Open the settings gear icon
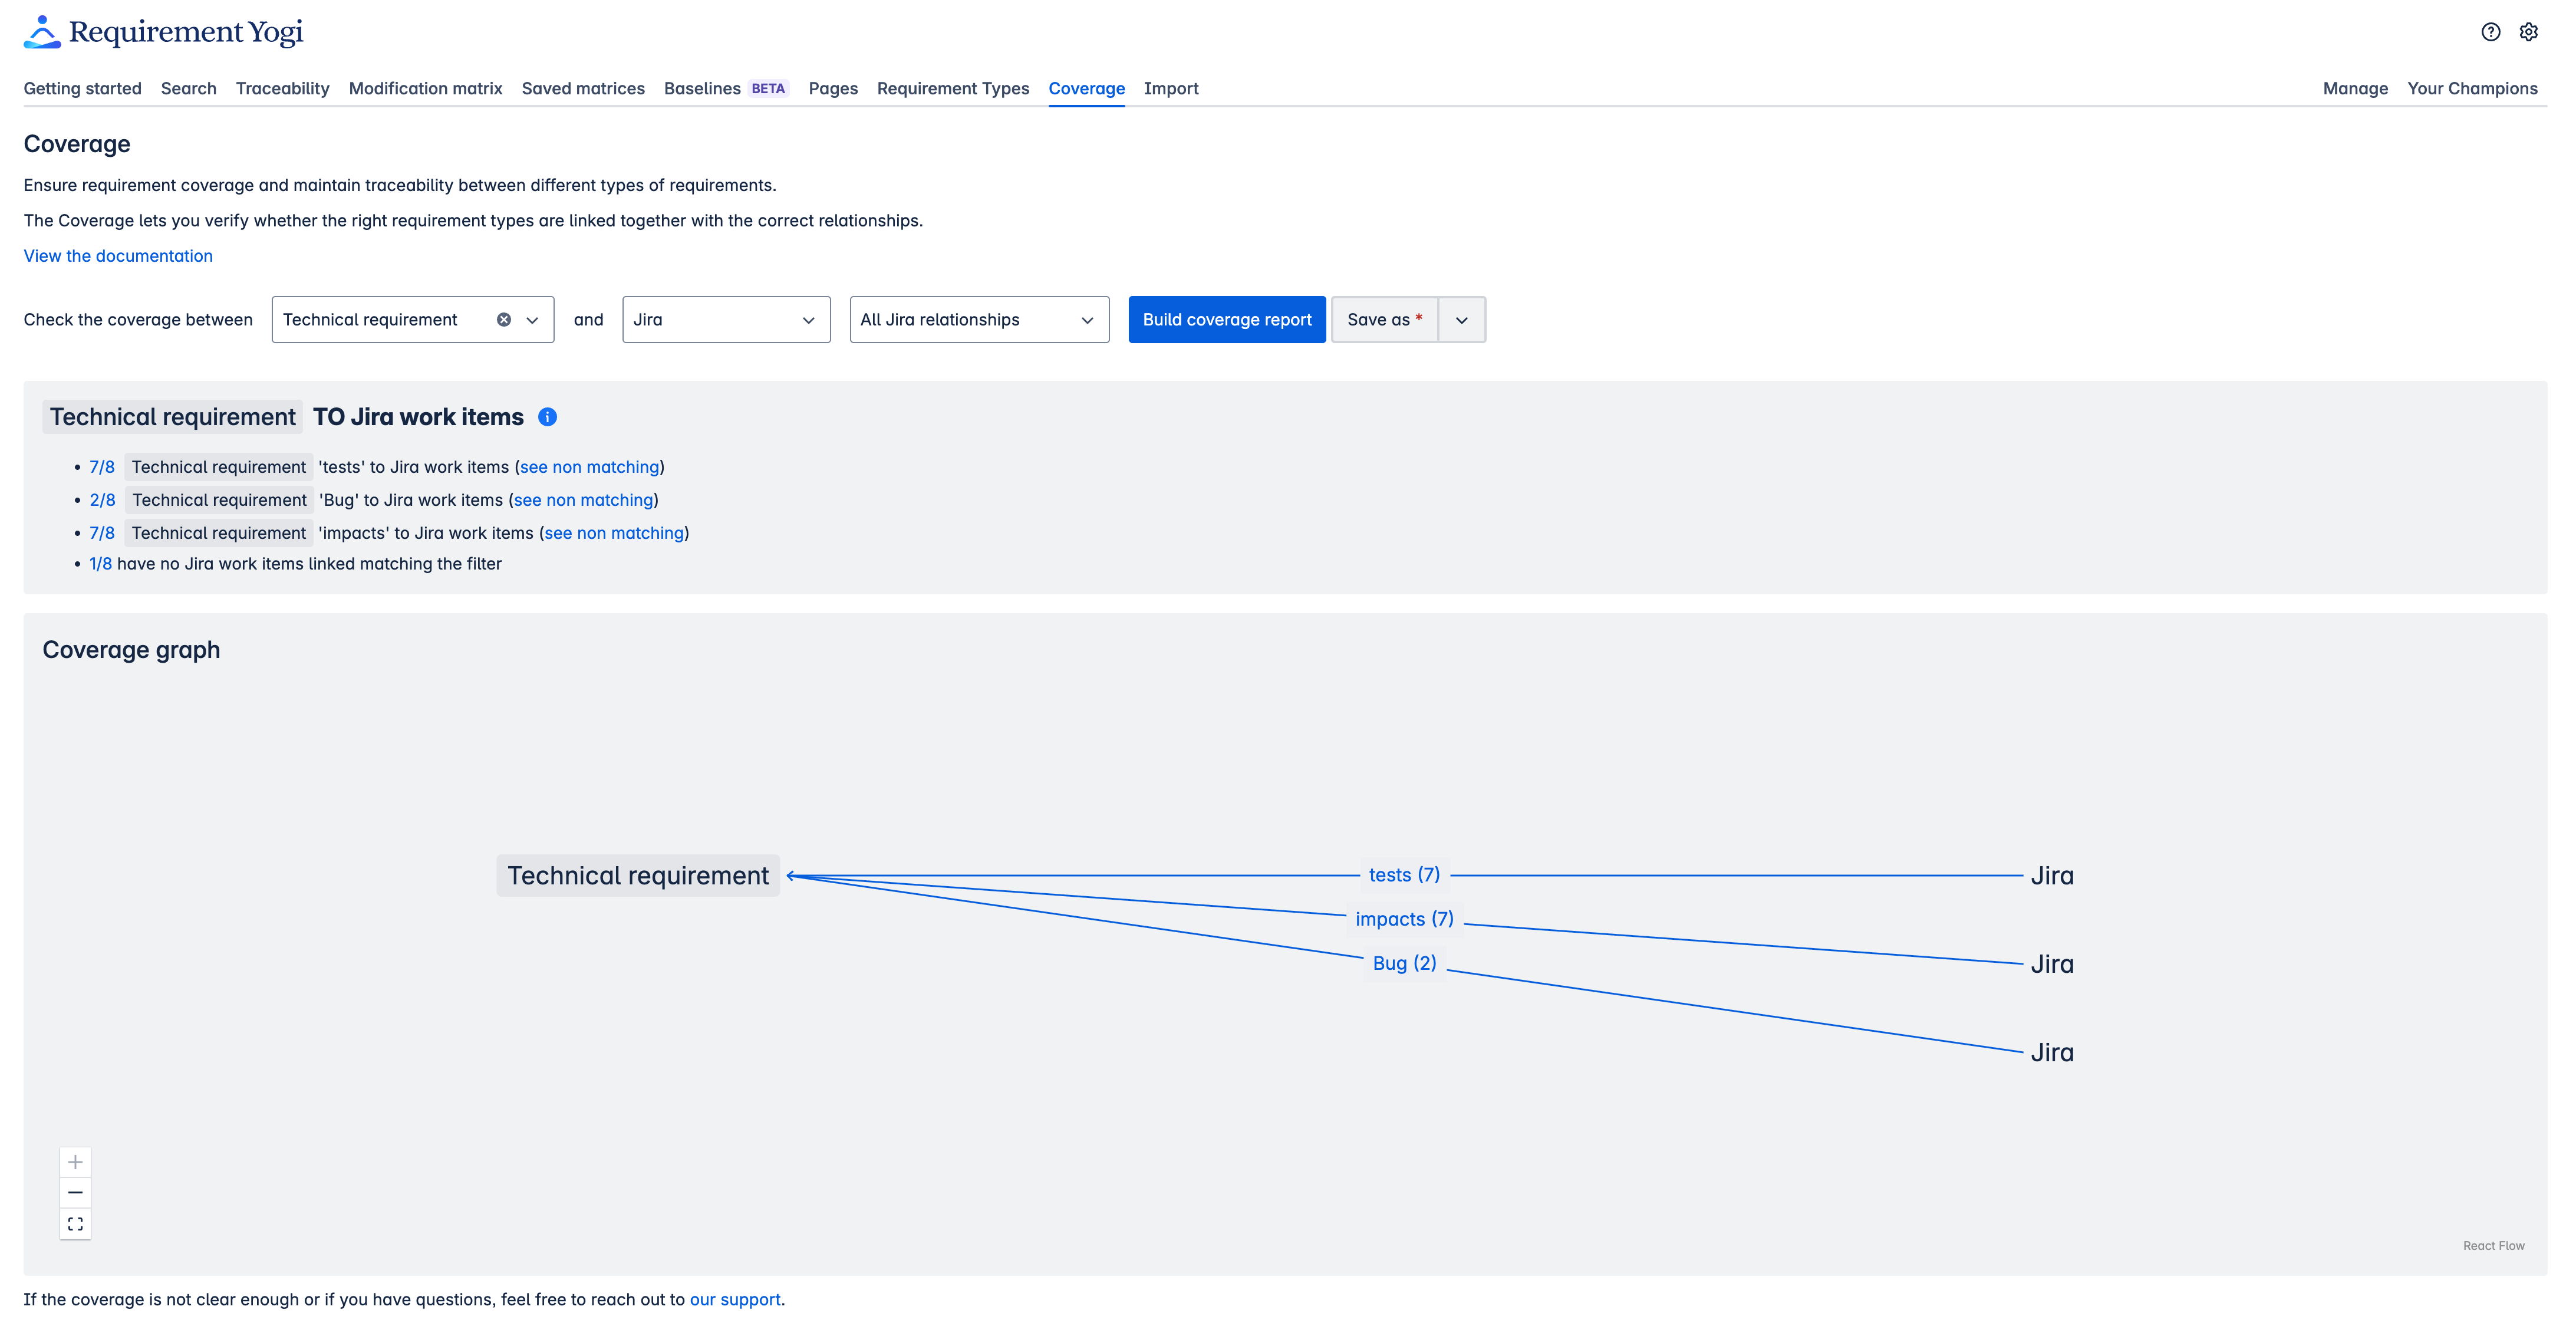 coord(2528,32)
